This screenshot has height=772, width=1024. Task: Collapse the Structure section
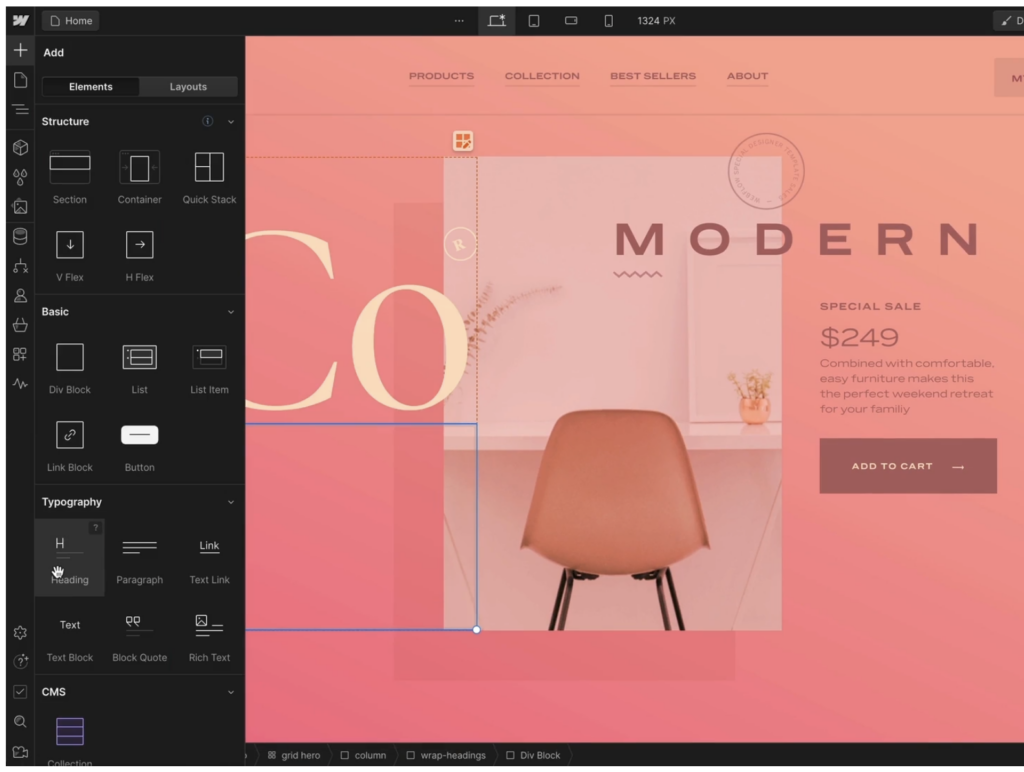(x=231, y=122)
